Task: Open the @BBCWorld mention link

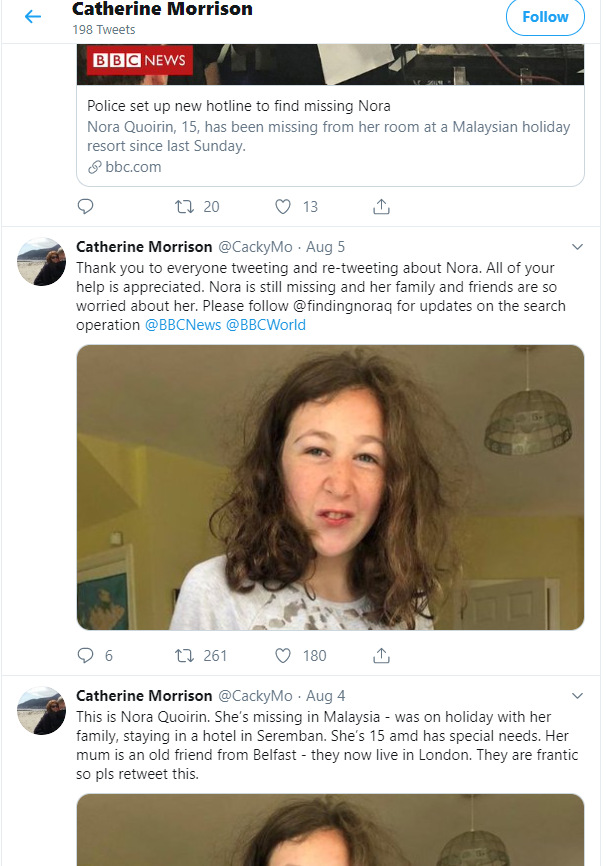Action: coord(266,325)
